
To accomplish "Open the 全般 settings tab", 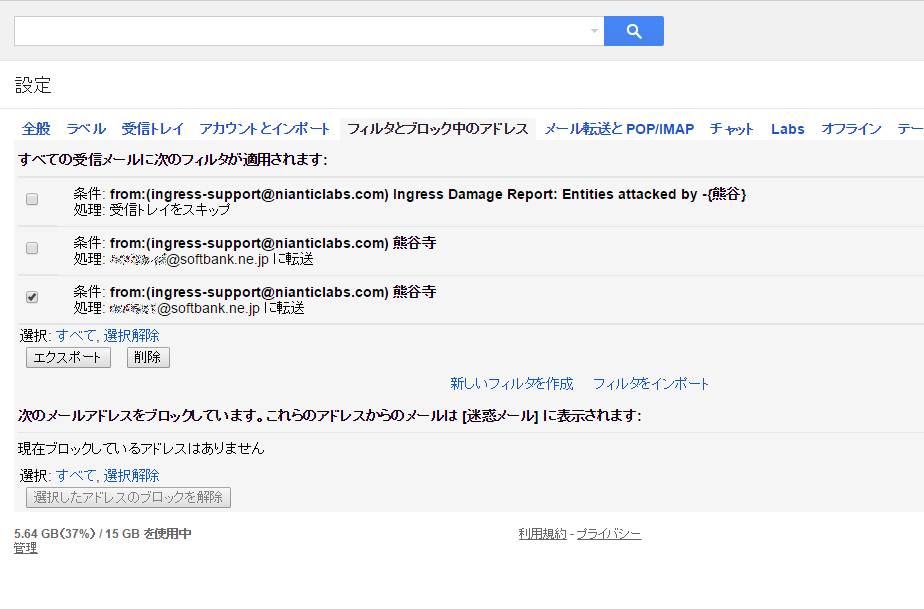I will pos(36,129).
